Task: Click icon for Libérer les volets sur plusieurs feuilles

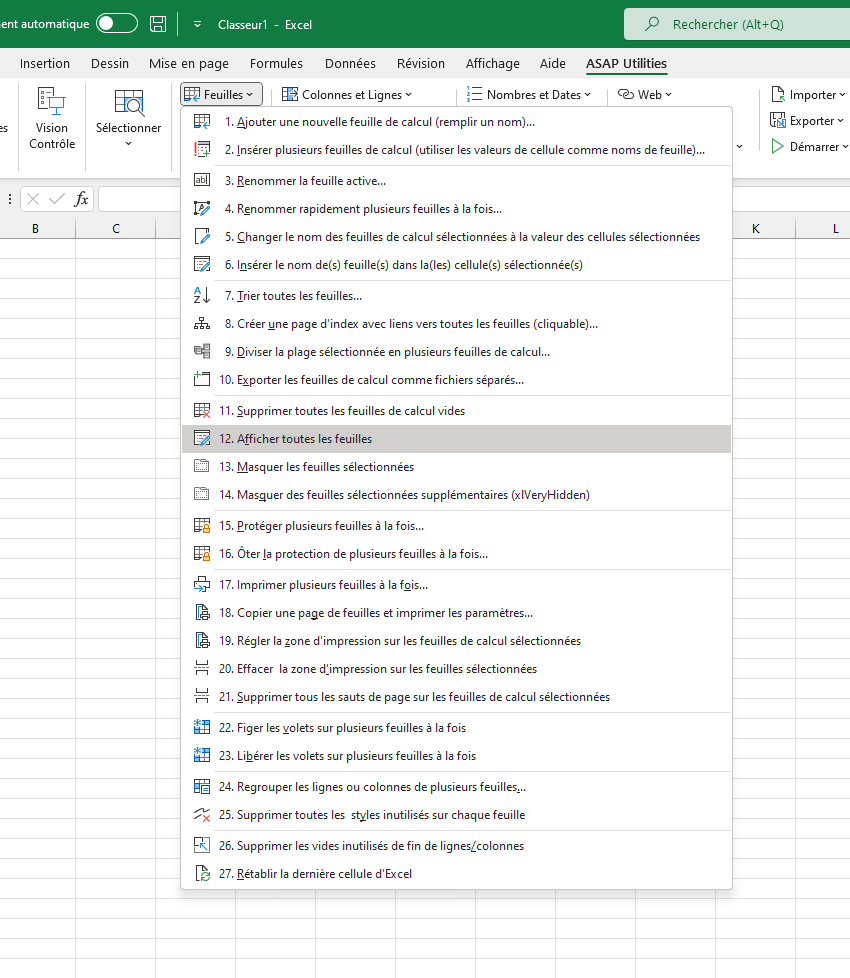Action: (201, 755)
